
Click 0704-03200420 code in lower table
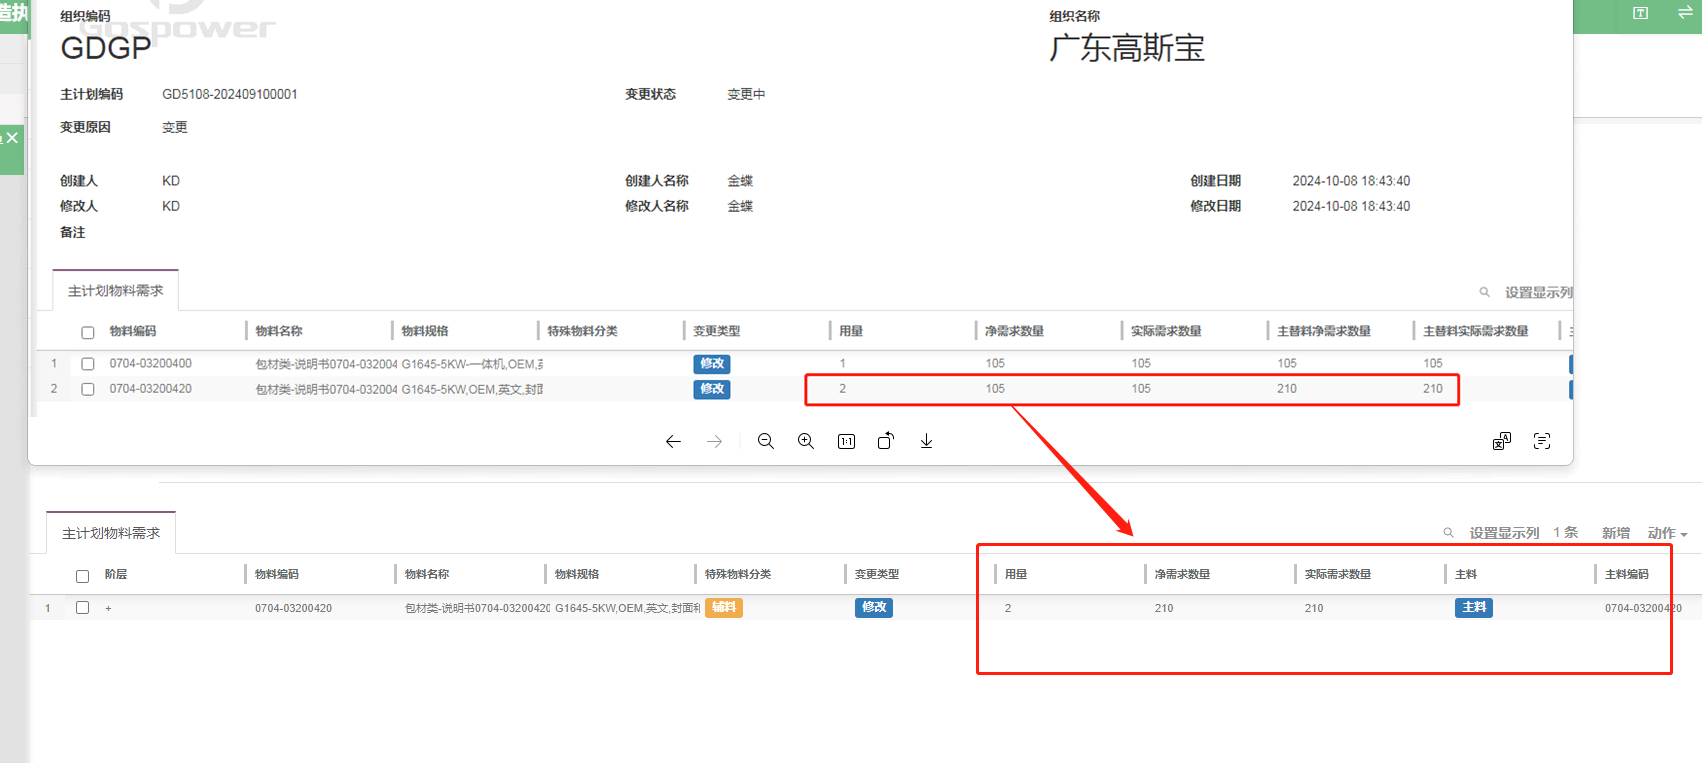pyautogui.click(x=293, y=608)
